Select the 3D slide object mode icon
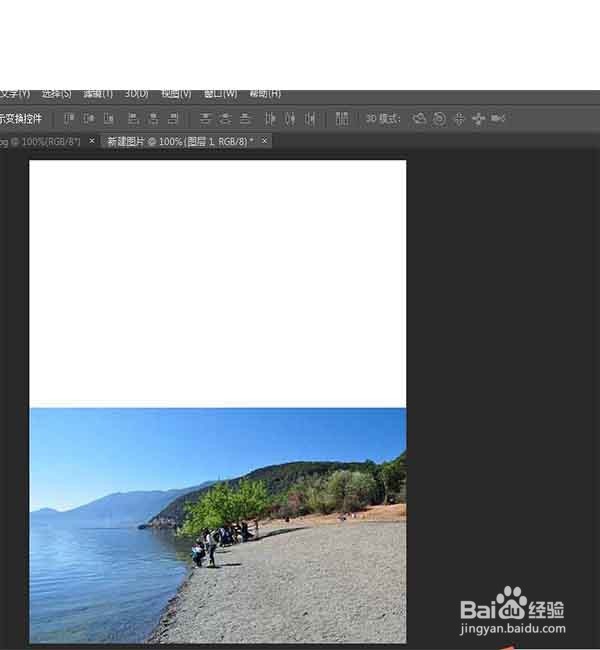The width and height of the screenshot is (600, 650). coord(479,119)
